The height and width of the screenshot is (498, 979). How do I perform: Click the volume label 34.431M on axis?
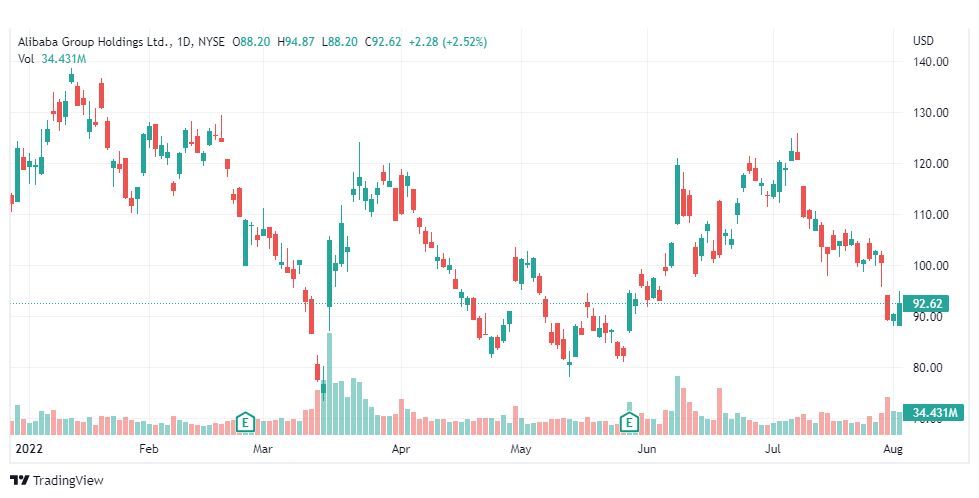(x=934, y=413)
